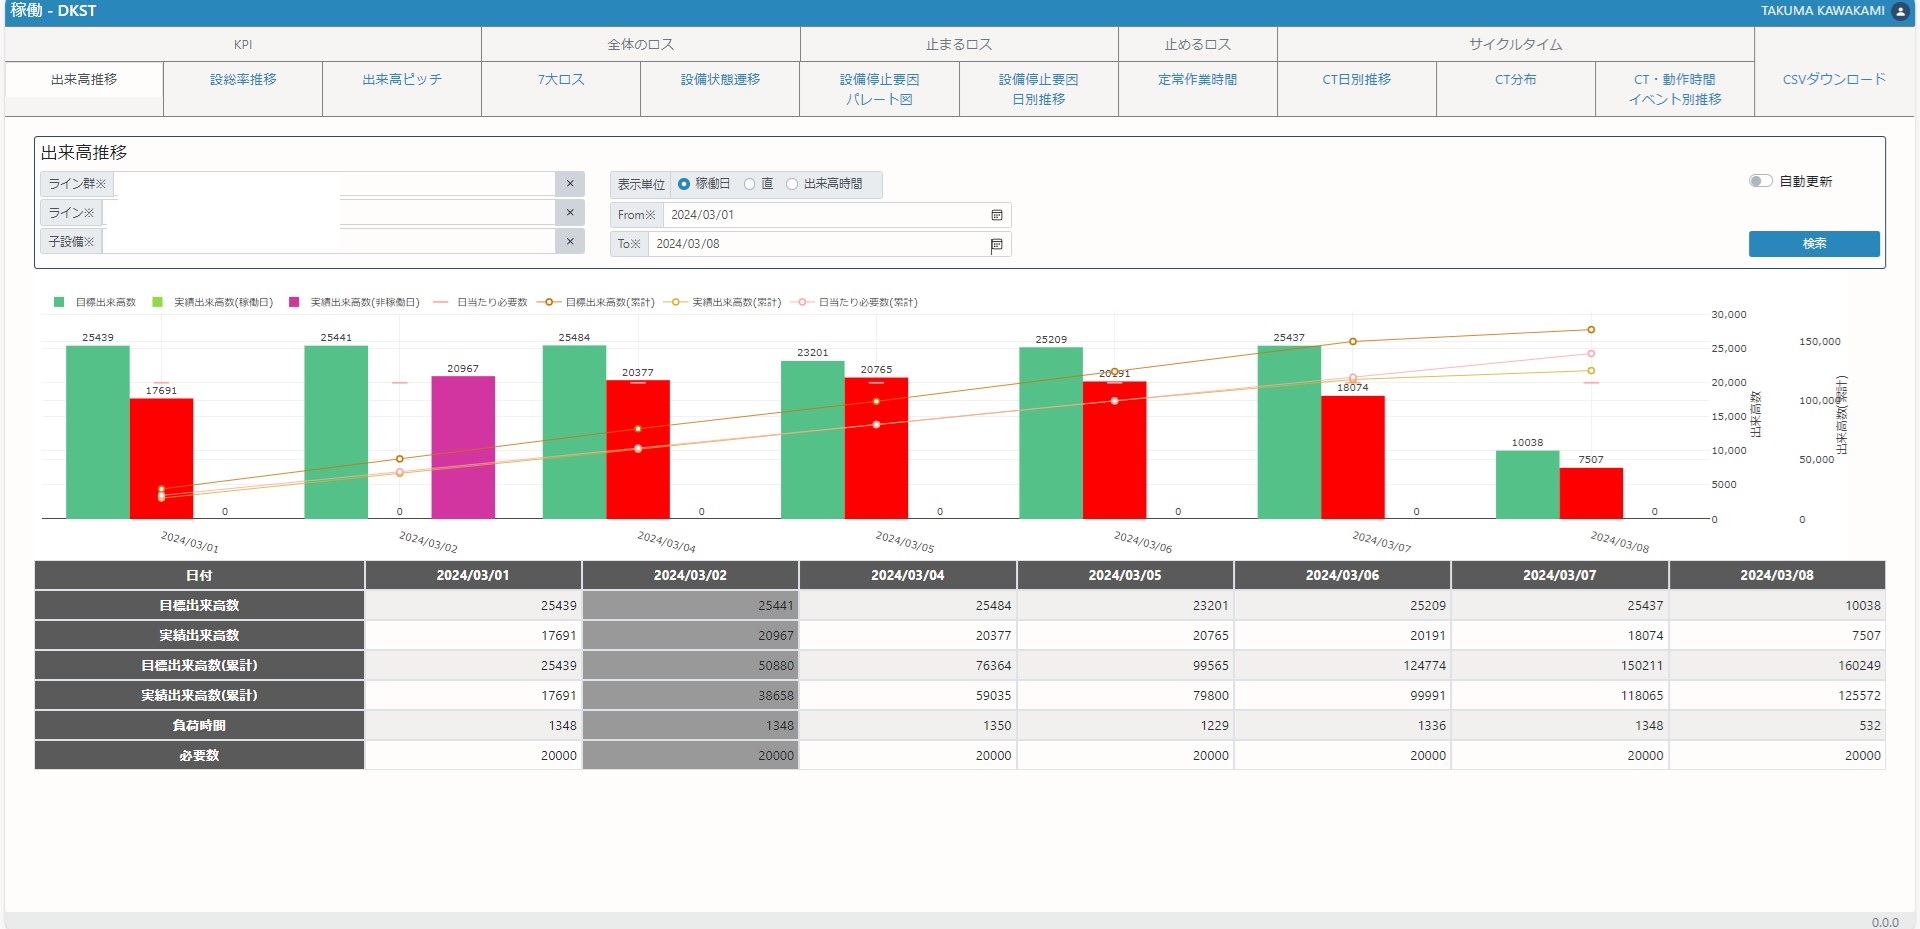Select the 出来高時間 radio option
The image size is (1920, 929).
[792, 184]
